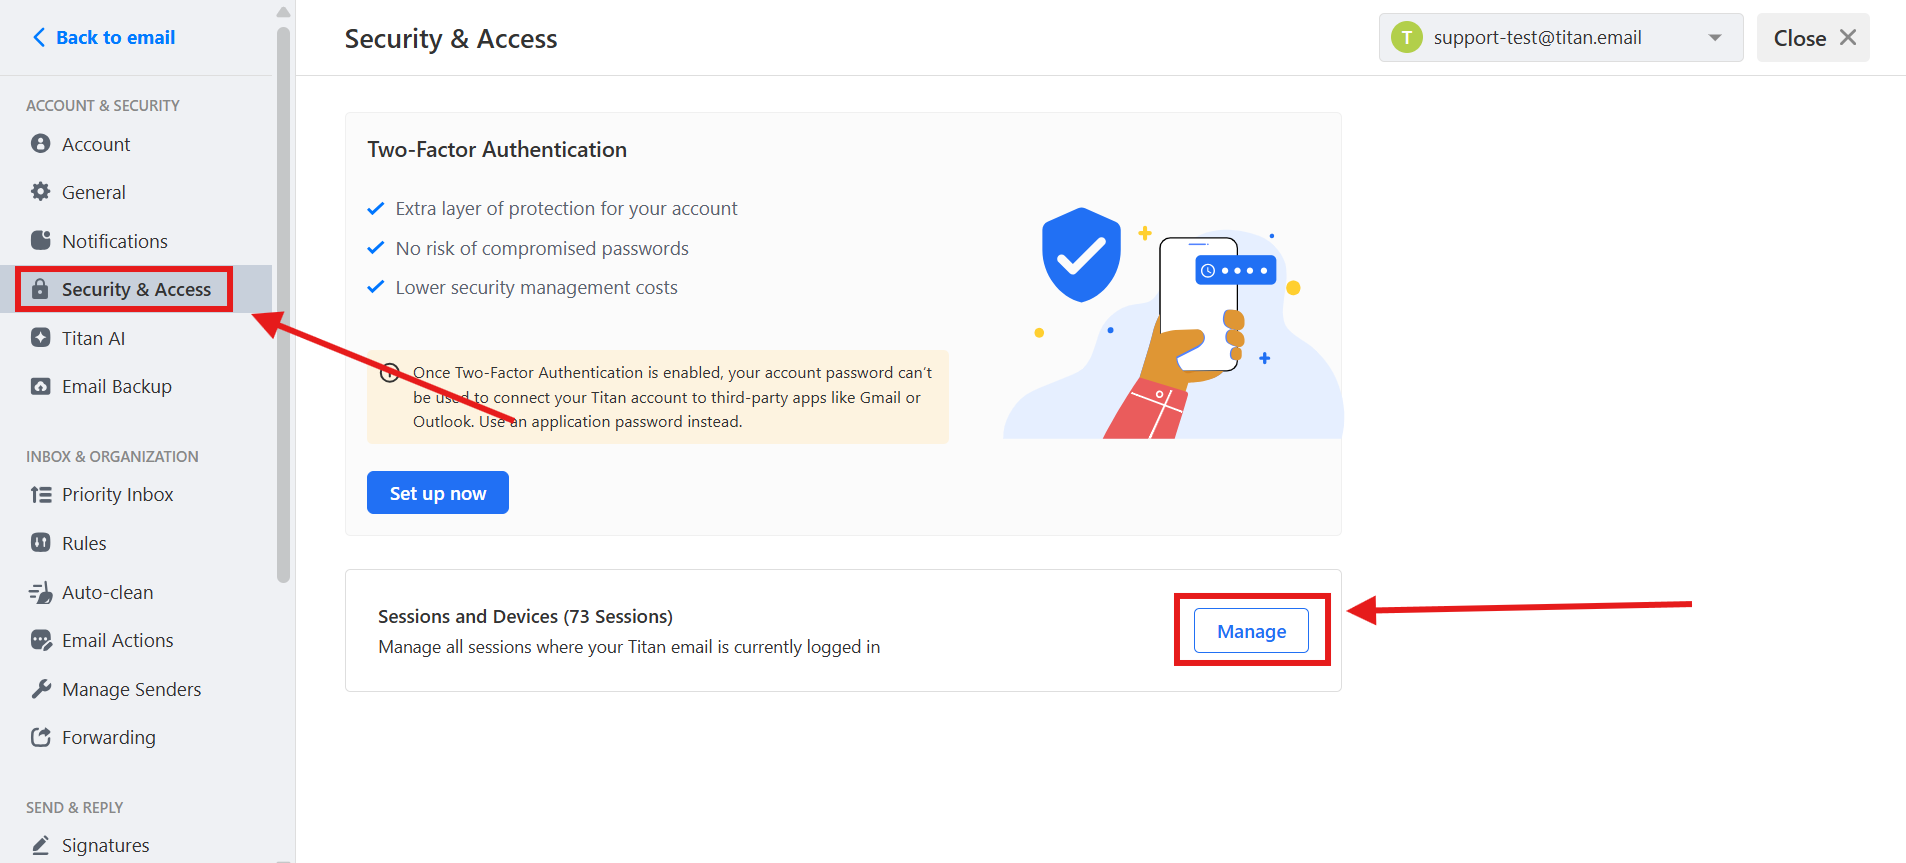This screenshot has height=863, width=1906.
Task: Click the Priority Inbox list icon
Action: pos(40,495)
